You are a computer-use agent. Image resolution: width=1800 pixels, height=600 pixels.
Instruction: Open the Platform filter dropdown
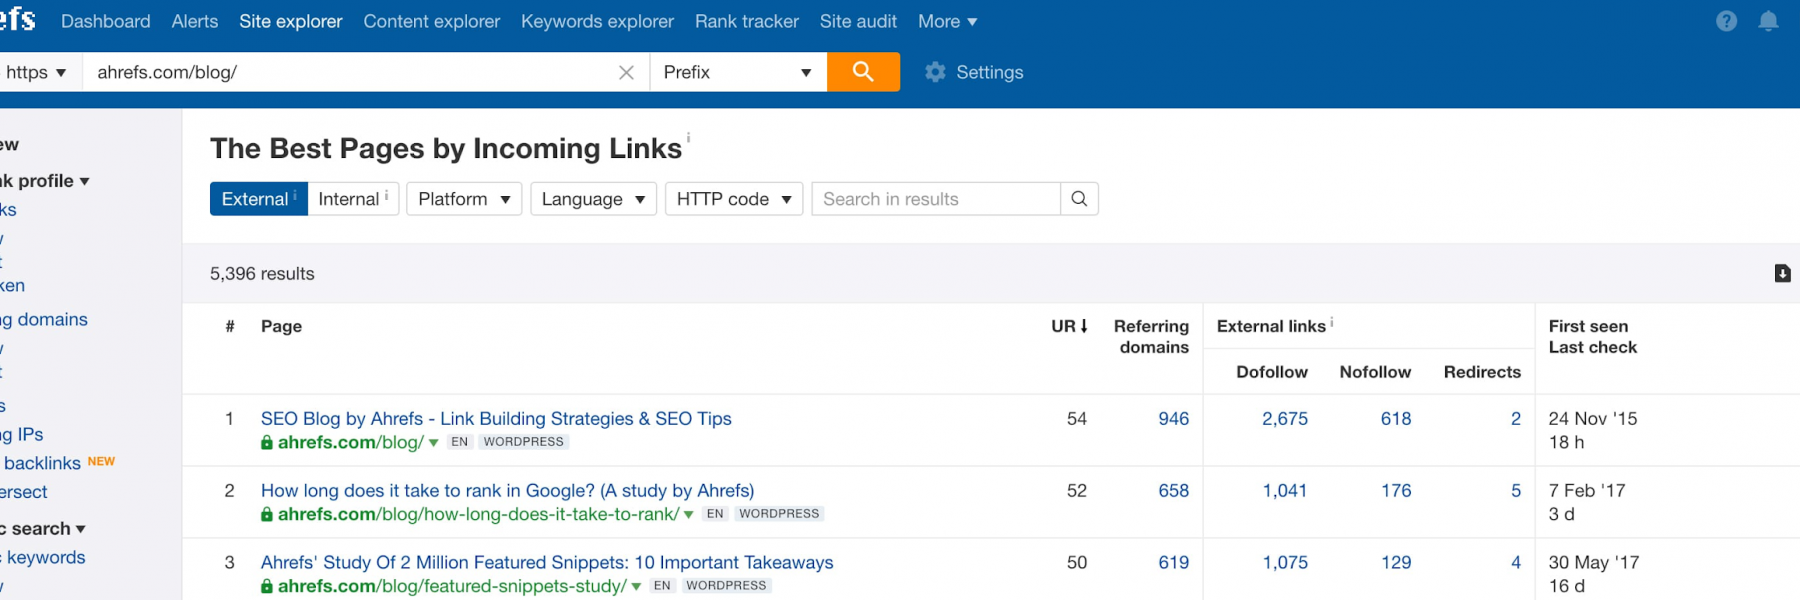pos(464,199)
